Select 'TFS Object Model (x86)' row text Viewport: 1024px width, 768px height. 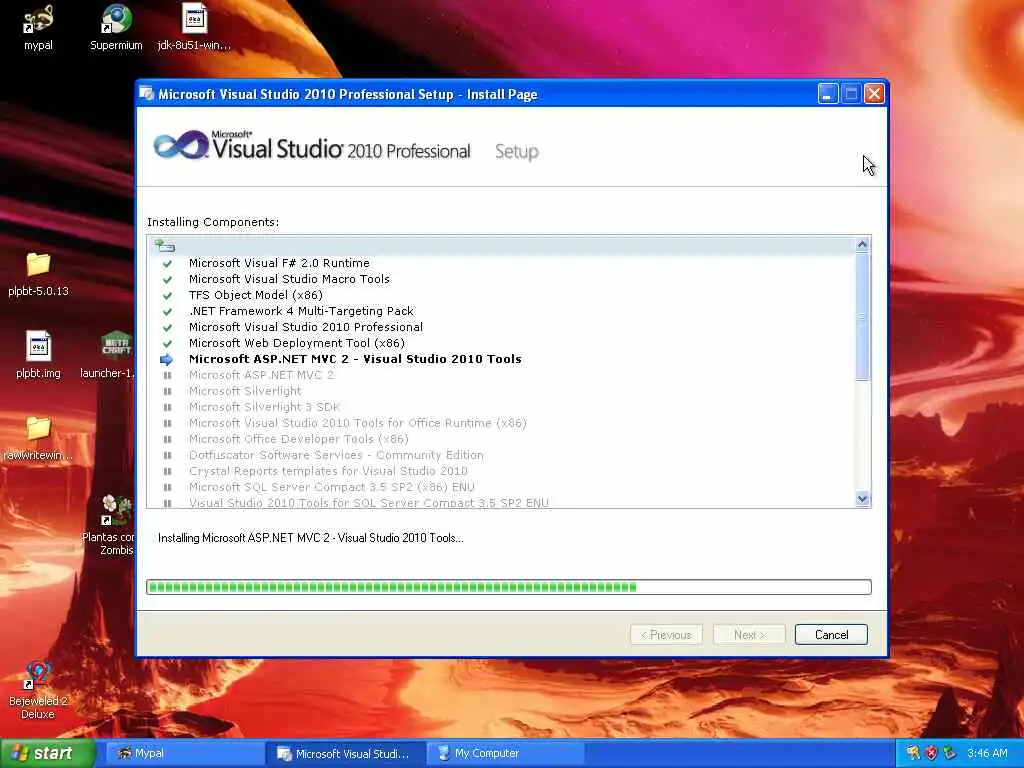[255, 295]
